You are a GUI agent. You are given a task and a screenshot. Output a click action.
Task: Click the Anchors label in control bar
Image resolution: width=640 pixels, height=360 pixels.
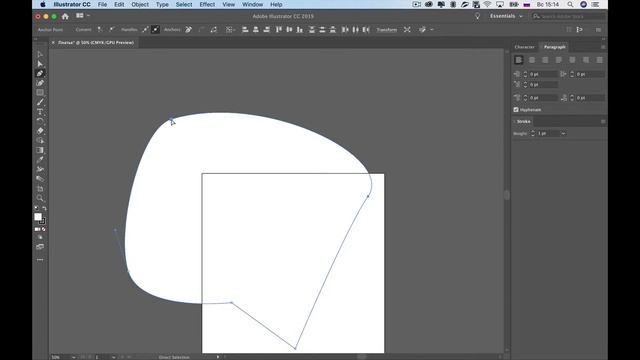[x=172, y=29]
